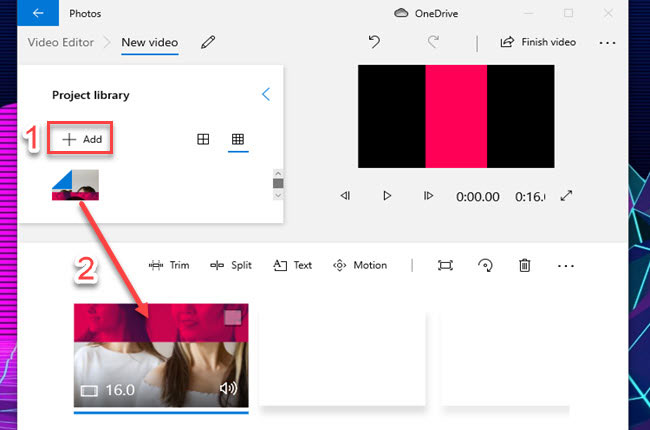This screenshot has width=650, height=430.
Task: Add Text to the clip
Action: [292, 265]
